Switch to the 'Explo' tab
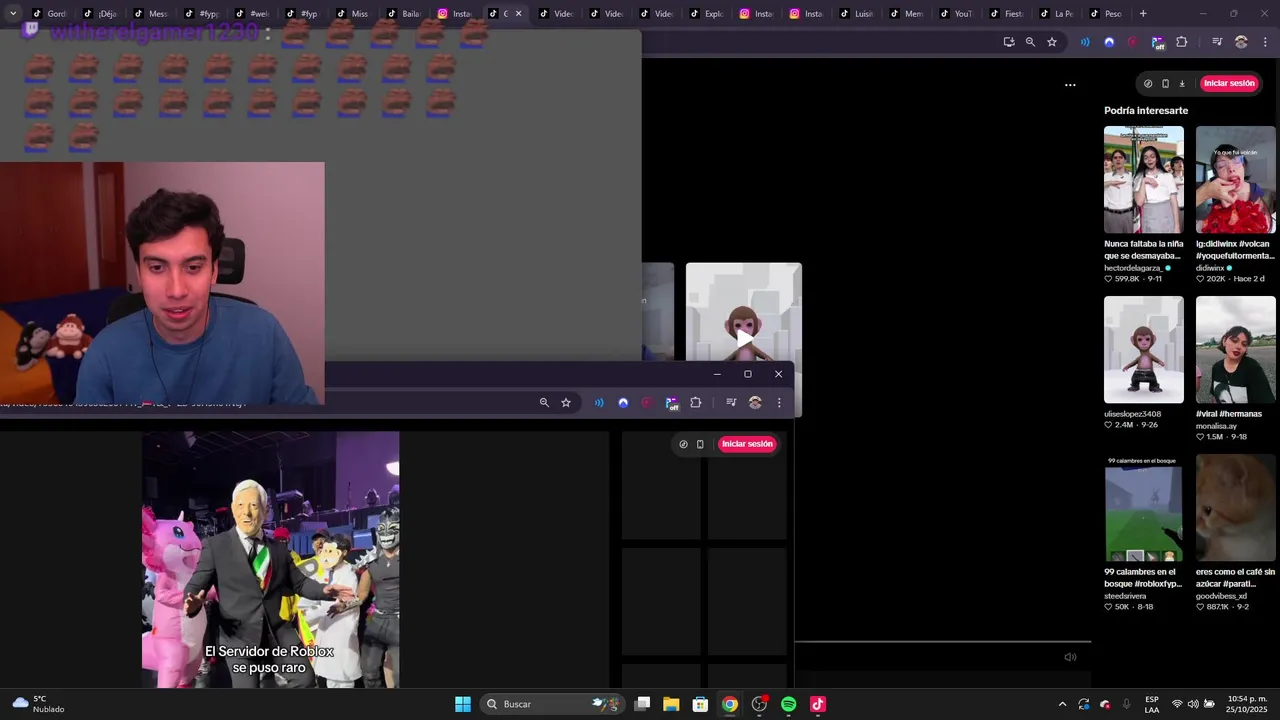The image size is (1280, 720). click(706, 14)
